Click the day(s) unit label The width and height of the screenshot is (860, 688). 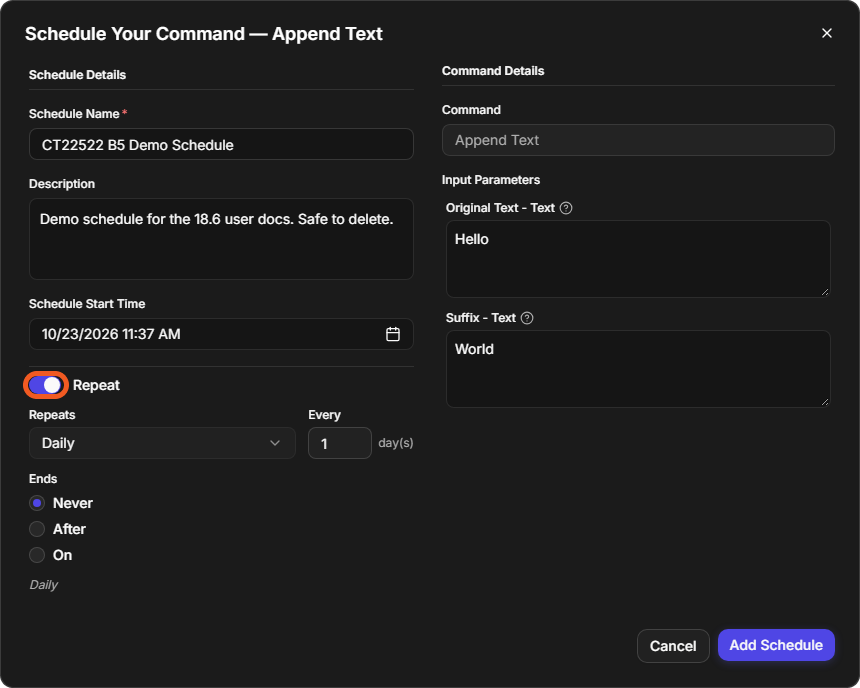pos(396,443)
